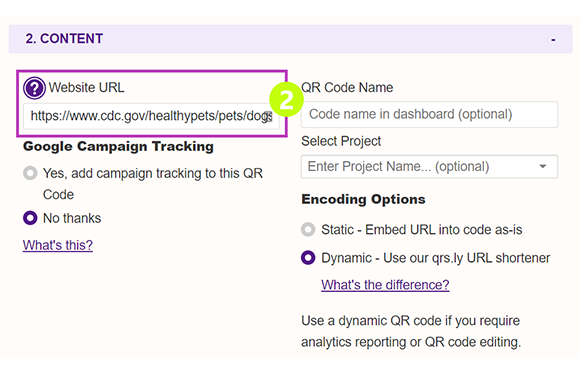Image resolution: width=580 pixels, height=373 pixels.
Task: Open the 'What's this?' link
Action: coord(58,245)
